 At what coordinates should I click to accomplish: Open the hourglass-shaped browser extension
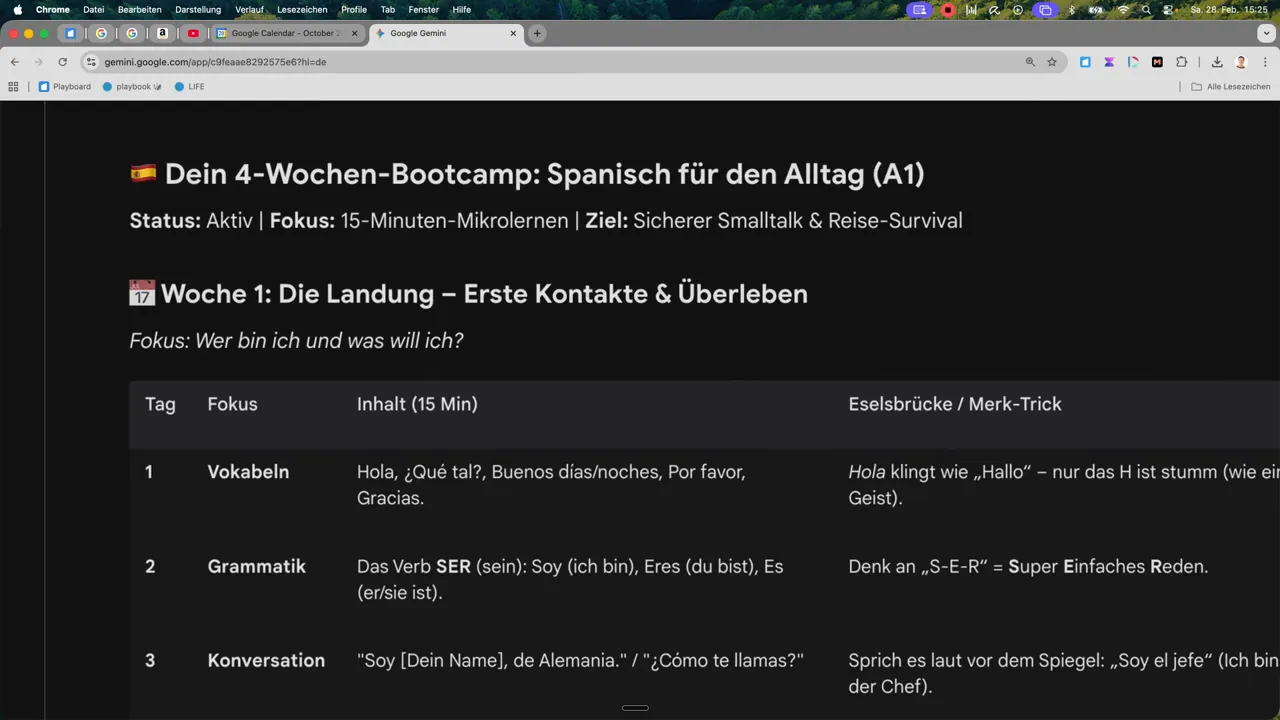1109,62
